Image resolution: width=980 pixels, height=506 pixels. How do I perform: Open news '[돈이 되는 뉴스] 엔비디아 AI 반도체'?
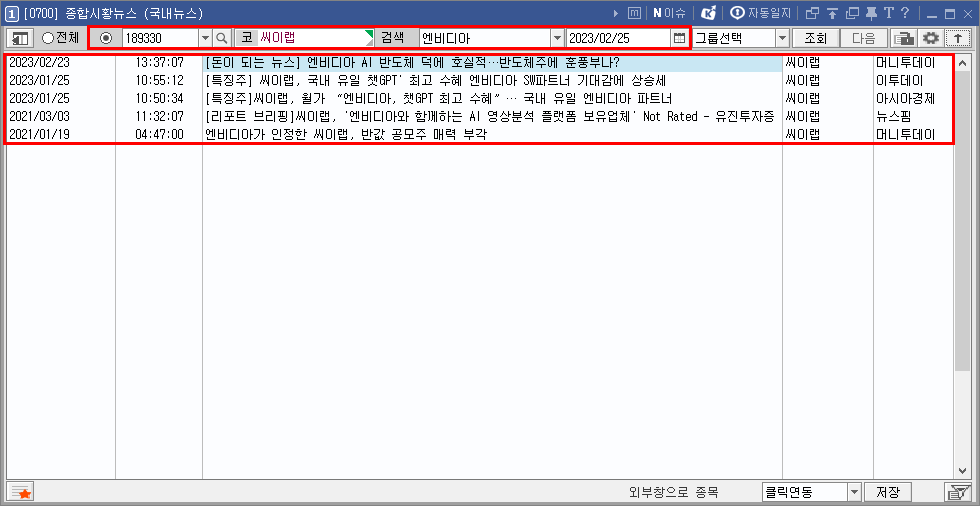coord(412,63)
